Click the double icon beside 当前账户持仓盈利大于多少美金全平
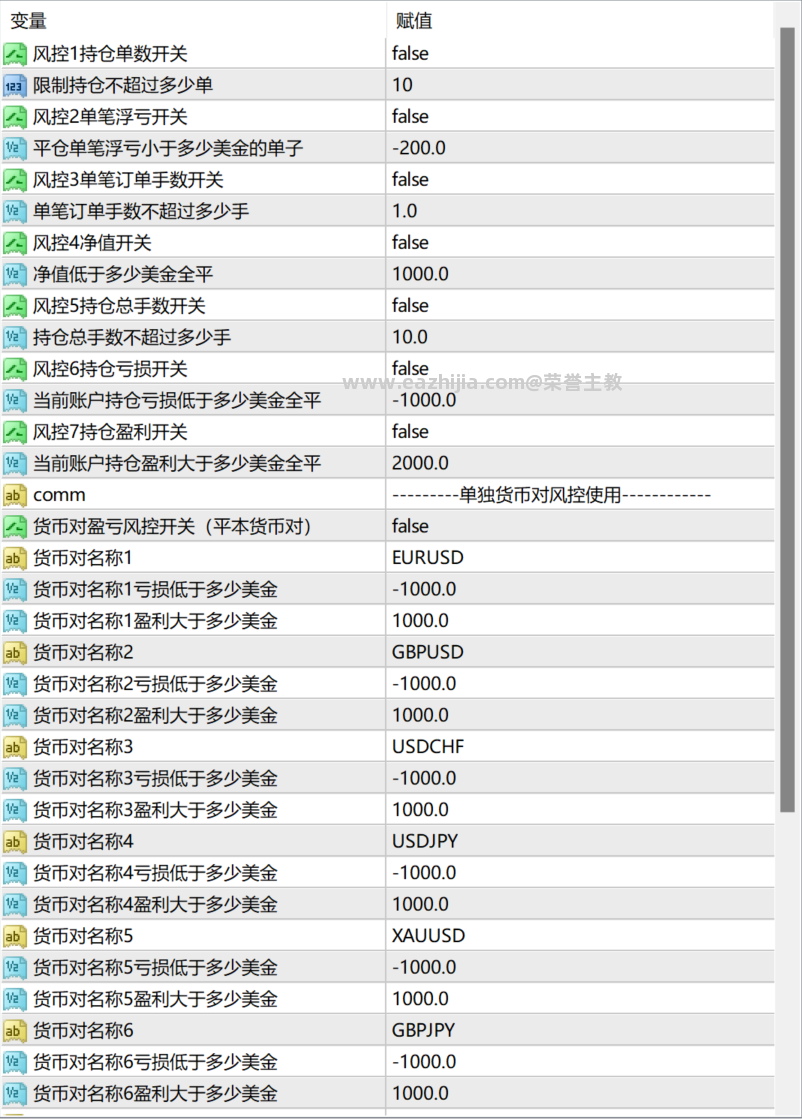 tap(14, 464)
